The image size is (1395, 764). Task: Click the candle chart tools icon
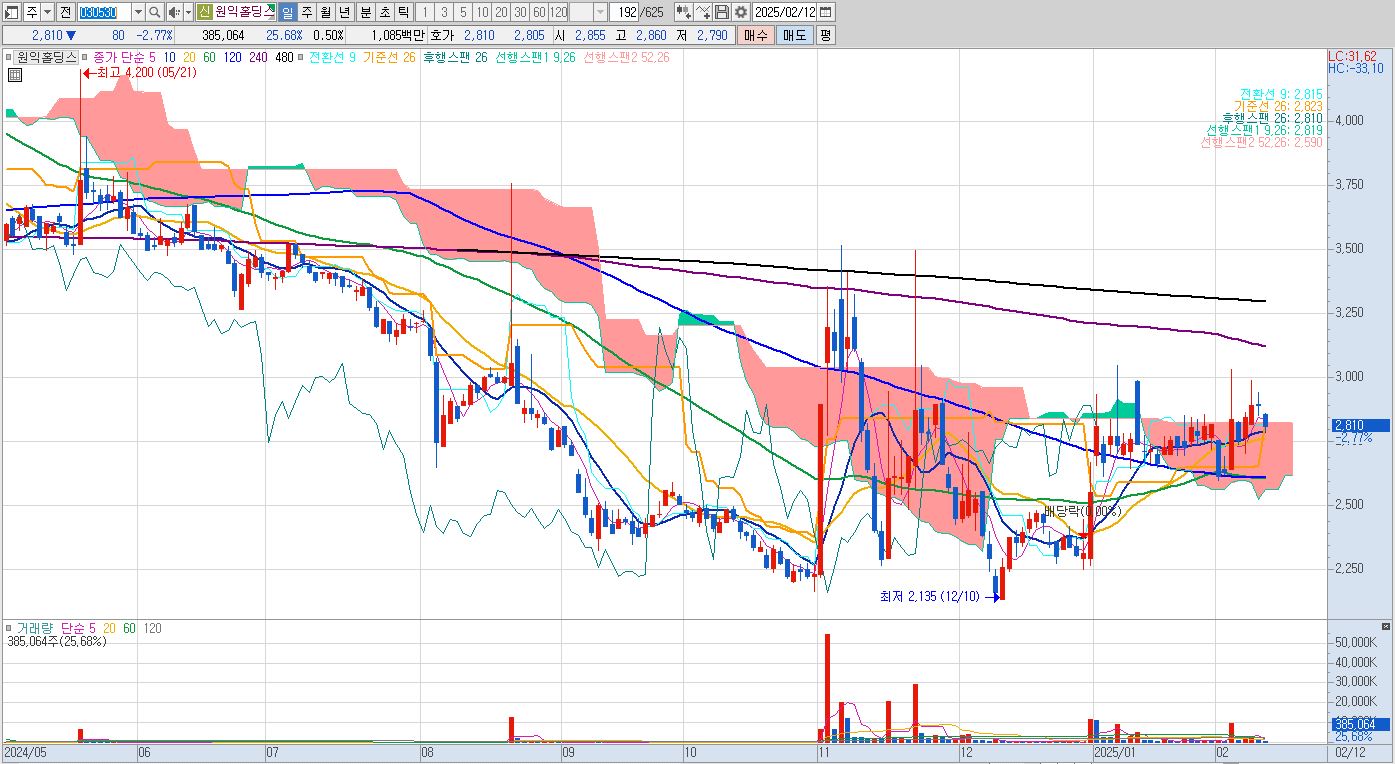[684, 12]
